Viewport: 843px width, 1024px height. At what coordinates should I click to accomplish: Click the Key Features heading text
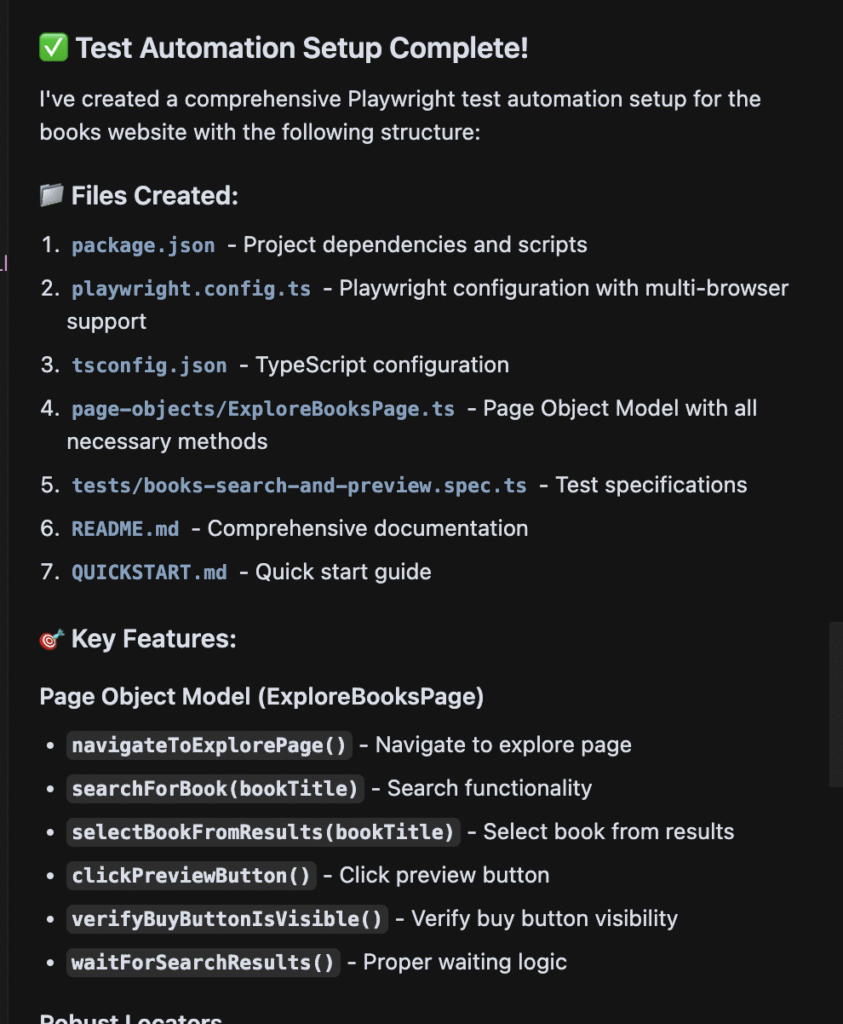pyautogui.click(x=153, y=639)
